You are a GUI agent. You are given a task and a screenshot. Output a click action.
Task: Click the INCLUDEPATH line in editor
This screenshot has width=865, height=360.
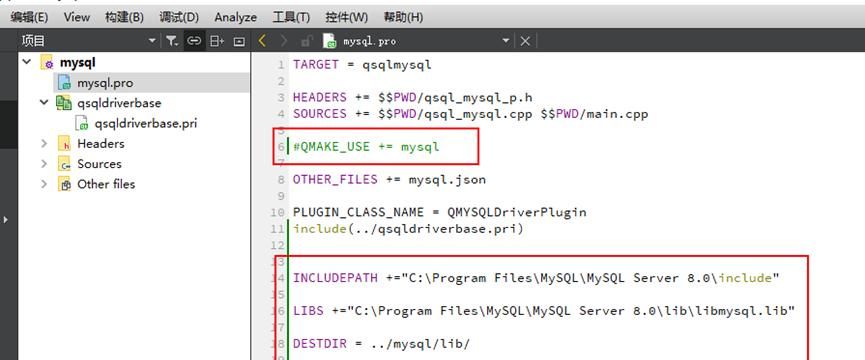pos(536,278)
